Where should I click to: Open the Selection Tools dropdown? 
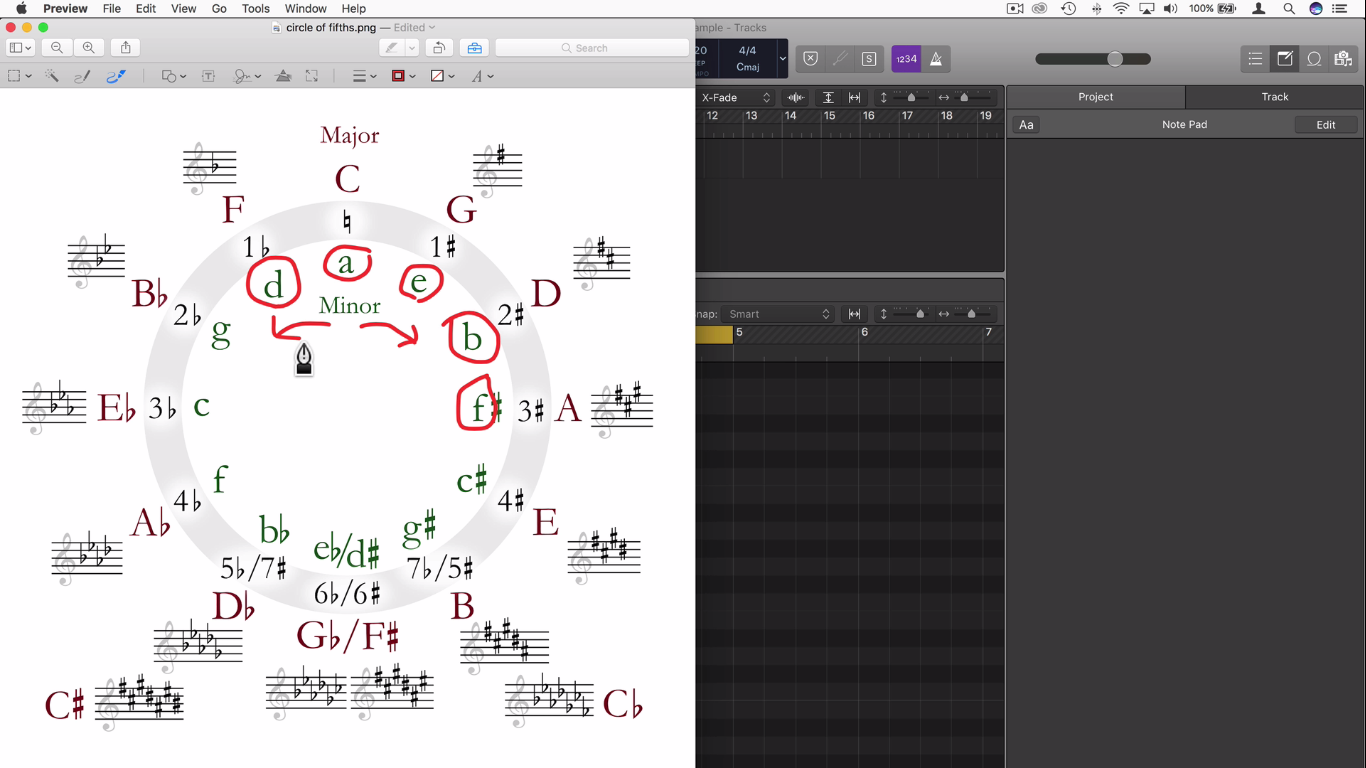tap(19, 76)
